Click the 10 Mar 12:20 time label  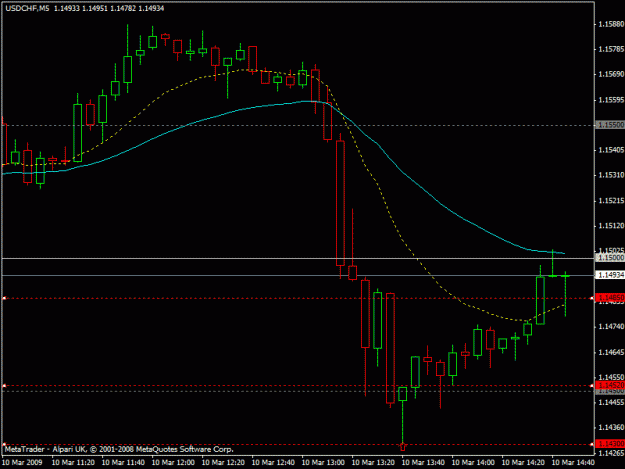click(223, 463)
